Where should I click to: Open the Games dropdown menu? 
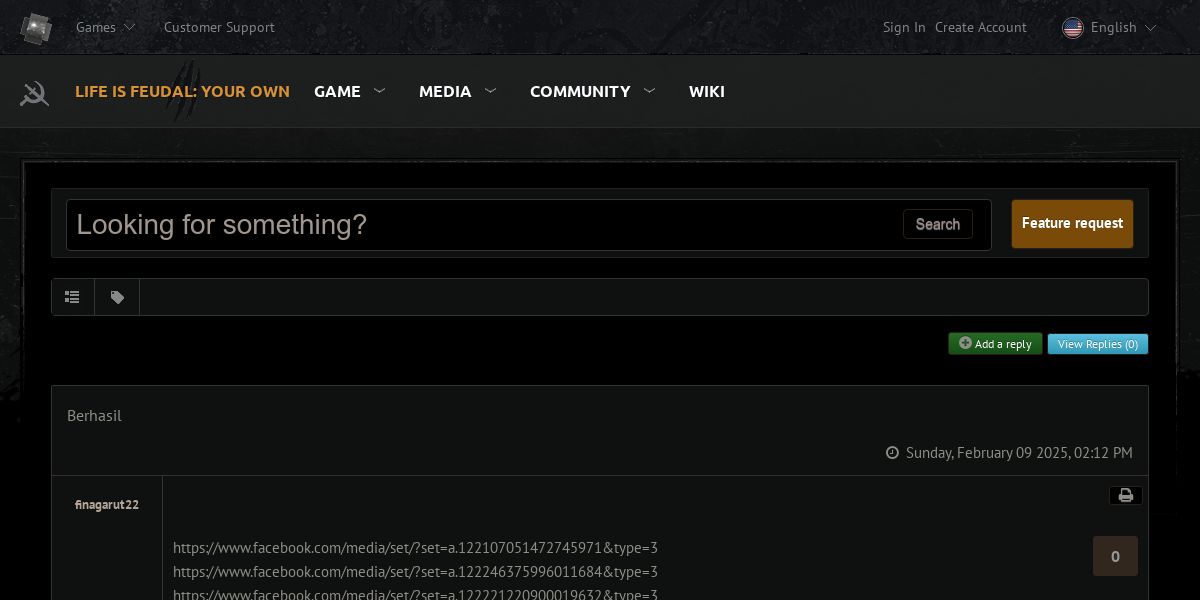pos(106,27)
